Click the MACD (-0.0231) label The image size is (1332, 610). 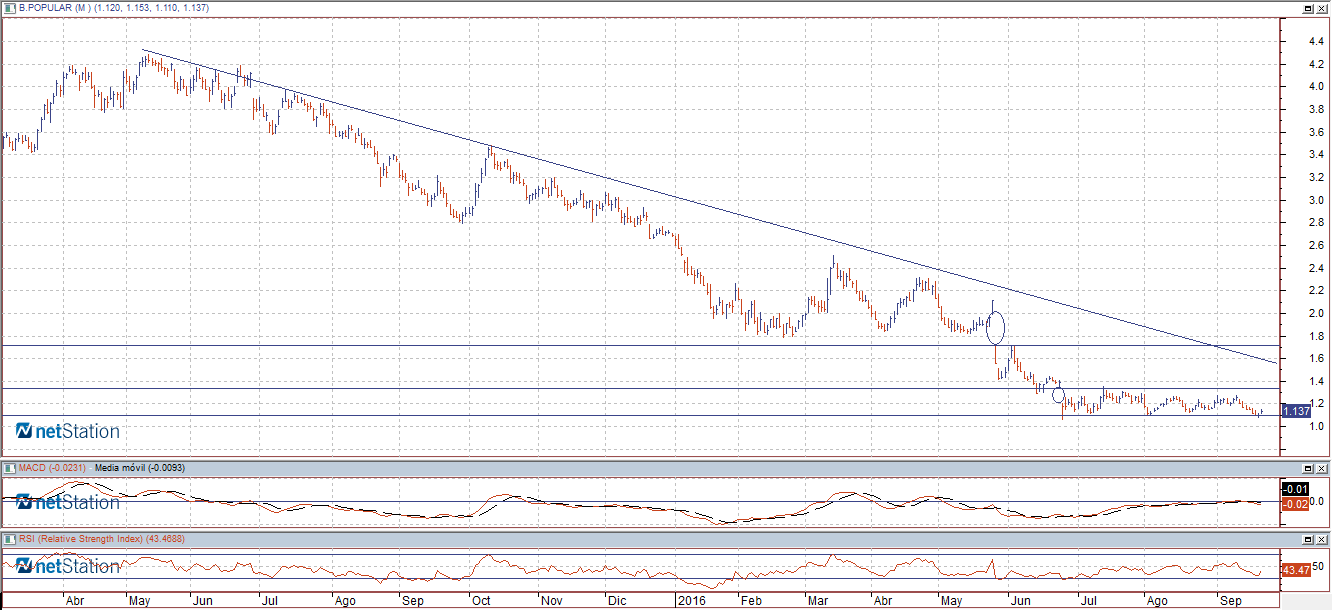tap(50, 468)
